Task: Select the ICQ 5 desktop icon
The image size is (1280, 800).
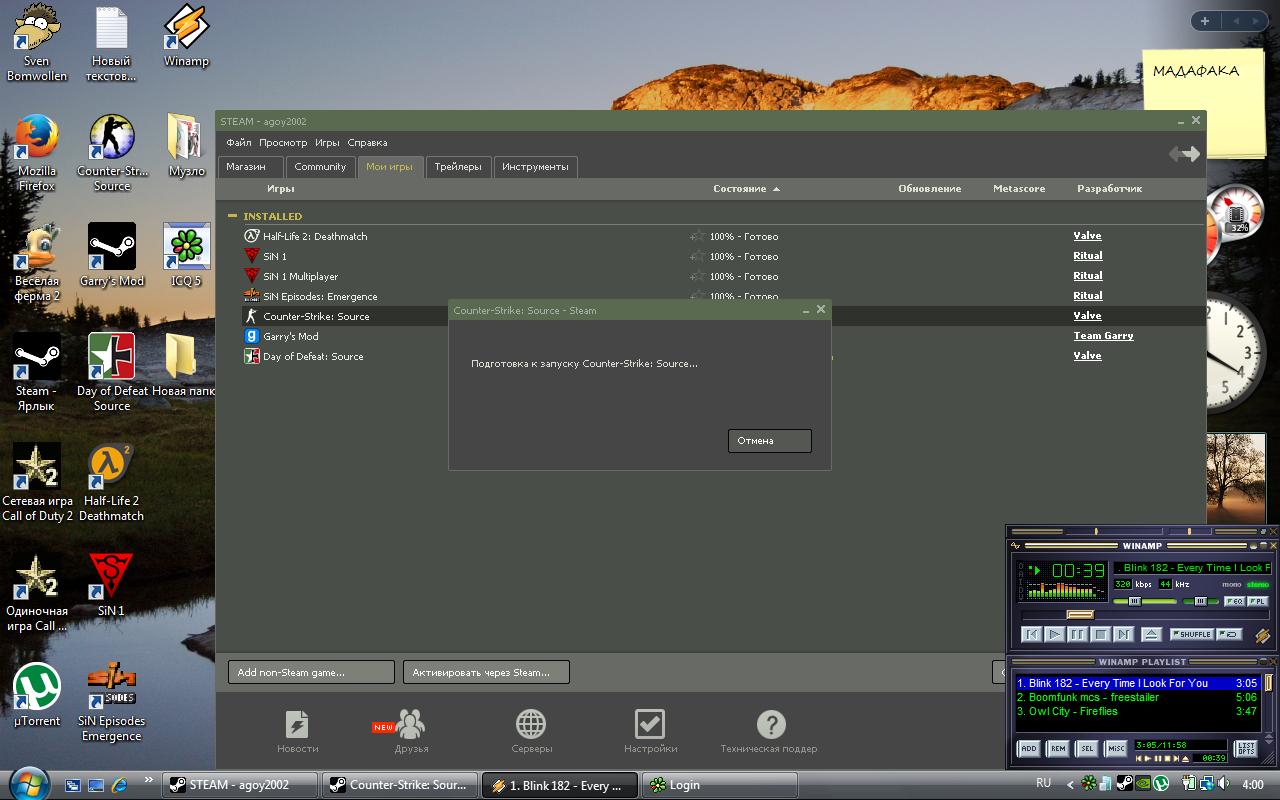Action: (186, 255)
